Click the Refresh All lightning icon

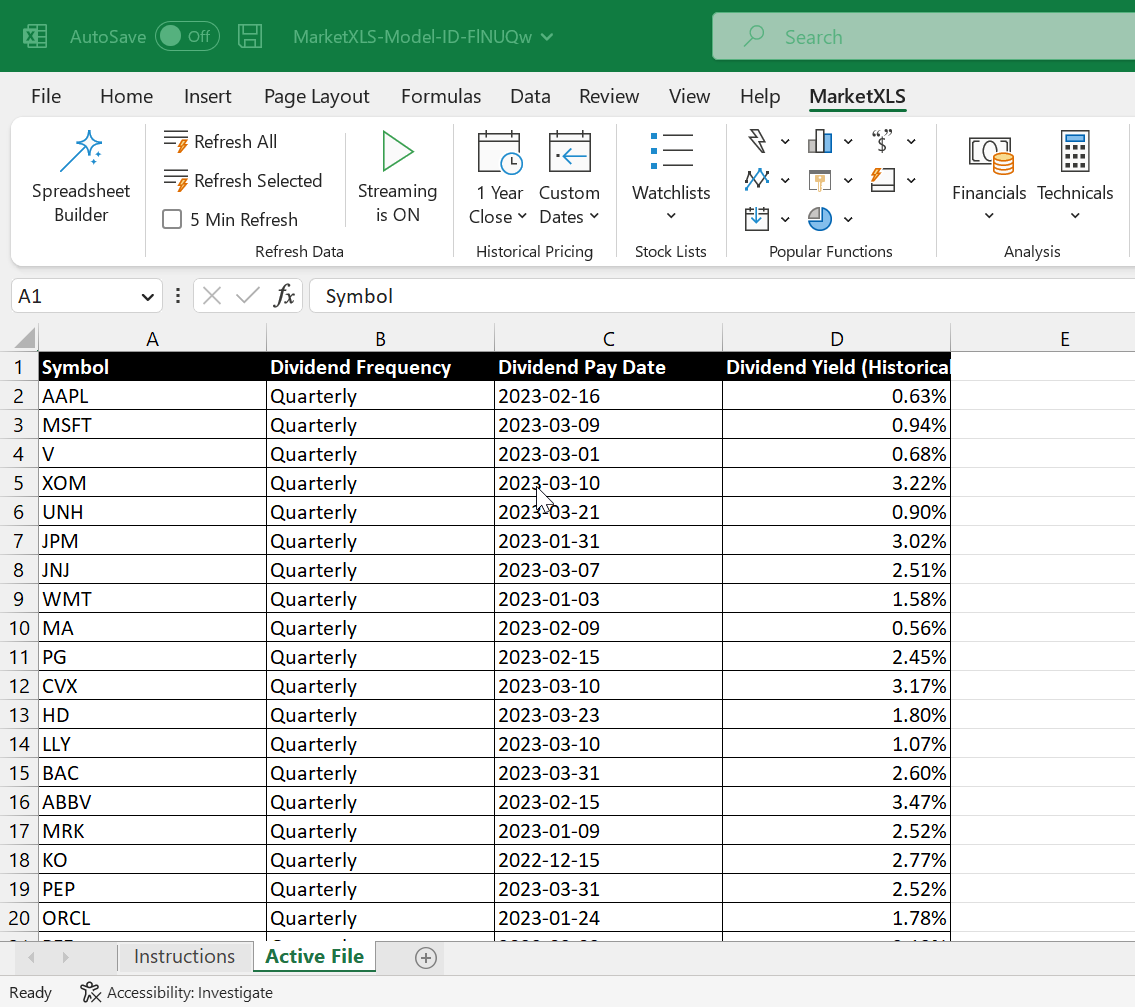176,141
